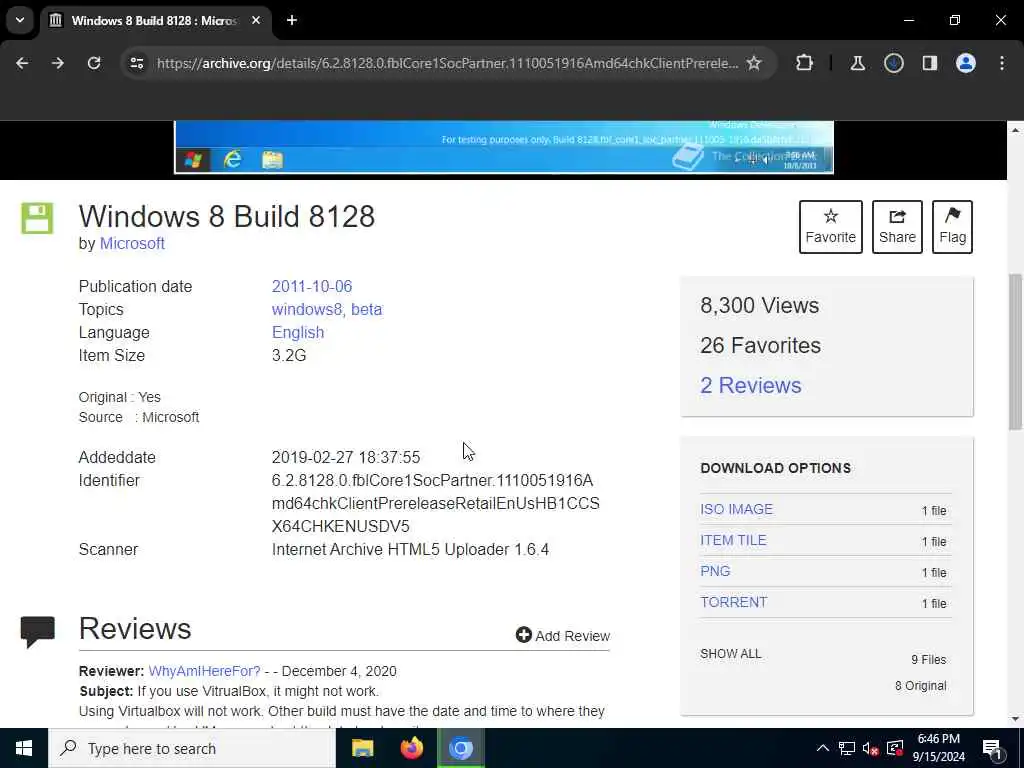Open the 2011-10-06 publication date link

tap(312, 287)
